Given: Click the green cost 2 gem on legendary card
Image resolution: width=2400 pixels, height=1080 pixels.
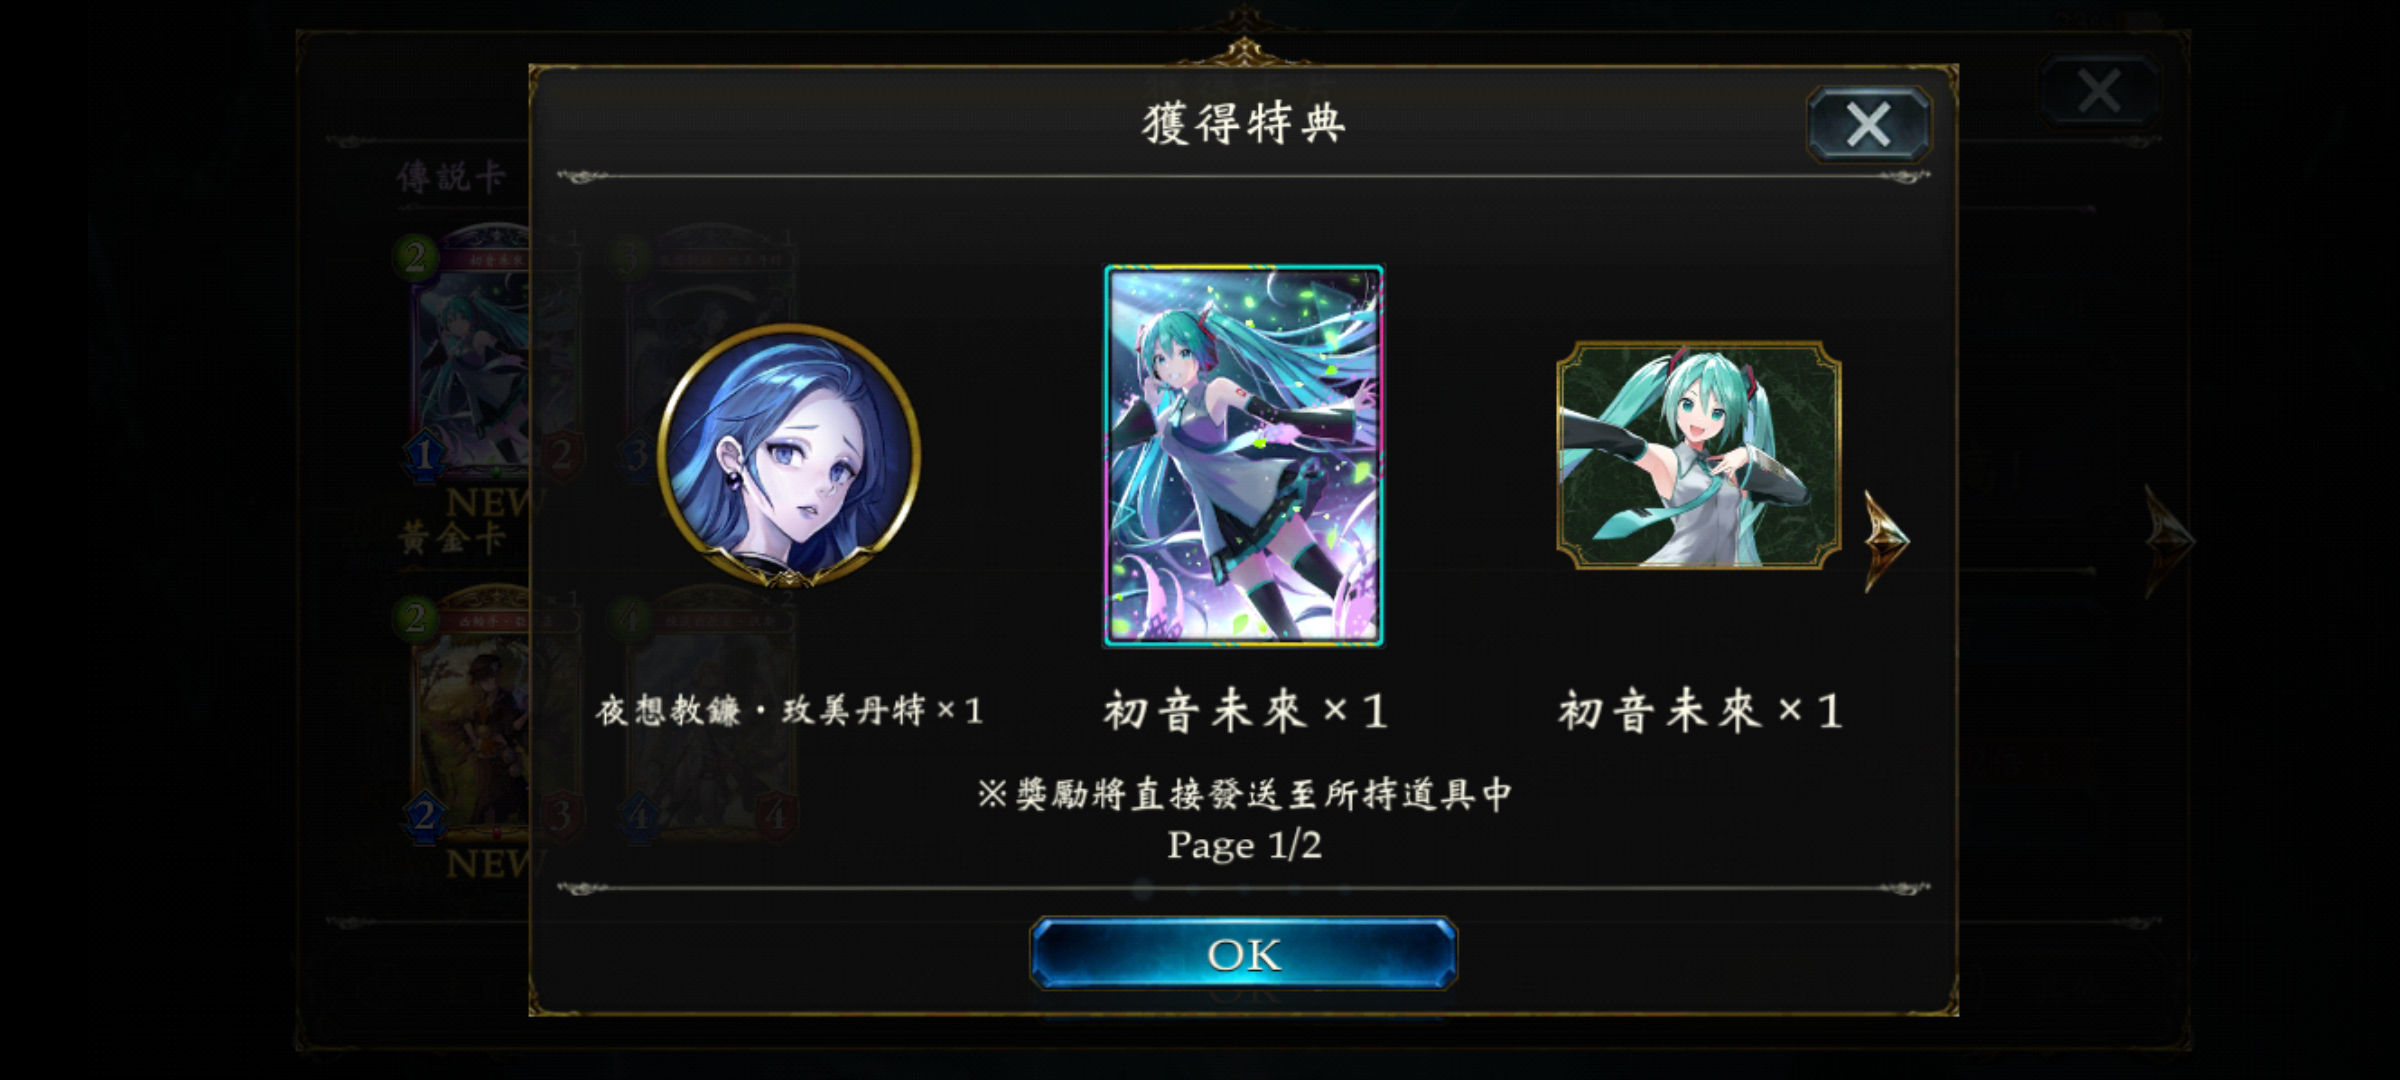Looking at the screenshot, I should 415,258.
